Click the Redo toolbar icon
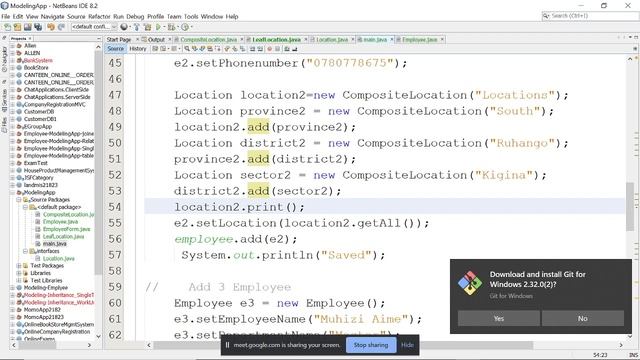 click(61, 27)
